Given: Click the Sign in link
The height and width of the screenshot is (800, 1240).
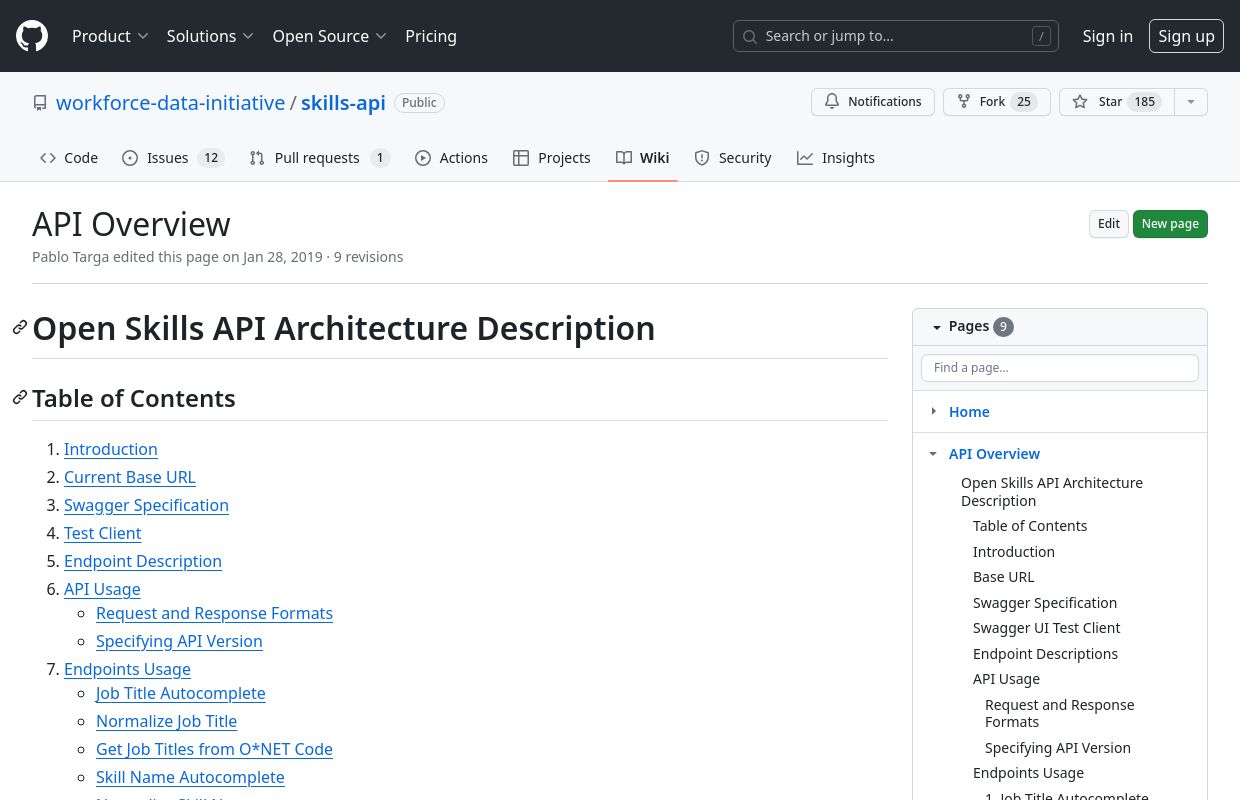Looking at the screenshot, I should [1108, 36].
